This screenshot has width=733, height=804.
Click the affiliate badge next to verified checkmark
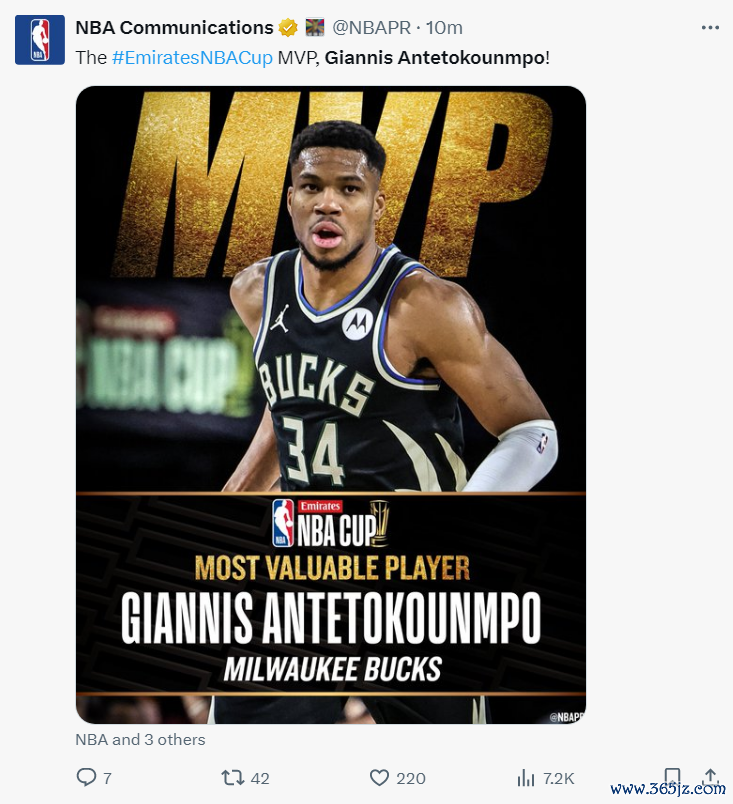(315, 28)
